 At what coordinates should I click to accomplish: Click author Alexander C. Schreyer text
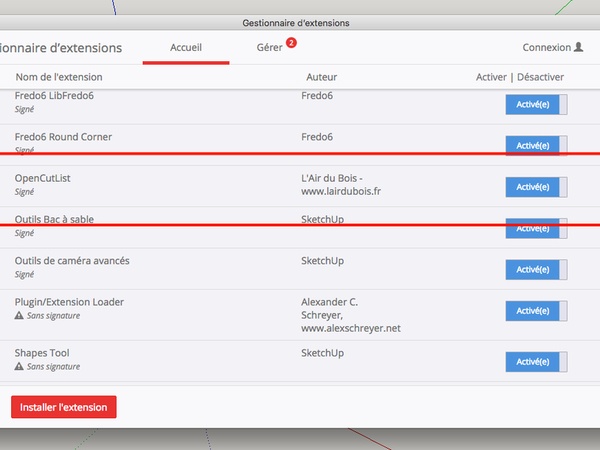351,315
